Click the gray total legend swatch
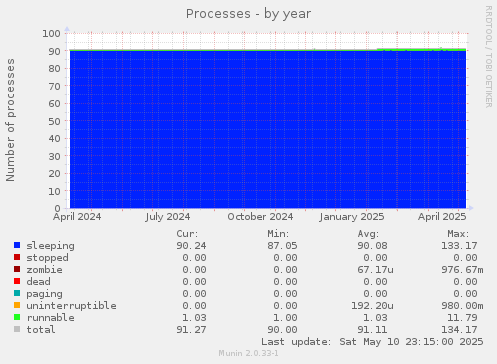This screenshot has height=364, width=497. (x=17, y=329)
